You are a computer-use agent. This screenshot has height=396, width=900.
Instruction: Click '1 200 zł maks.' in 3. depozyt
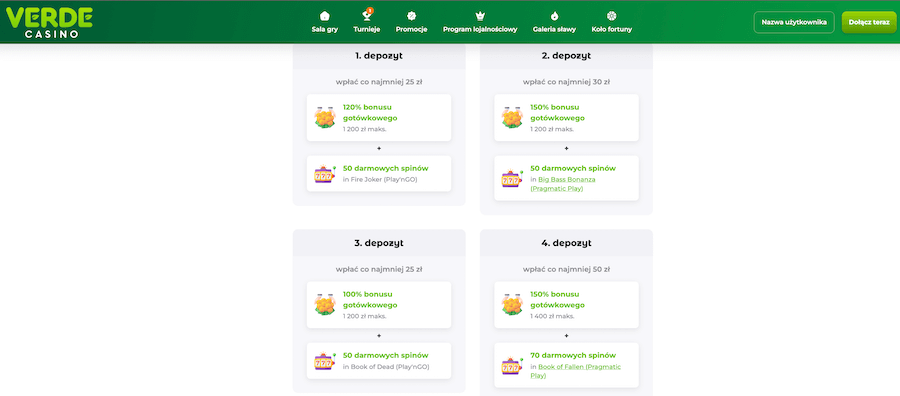(364, 316)
